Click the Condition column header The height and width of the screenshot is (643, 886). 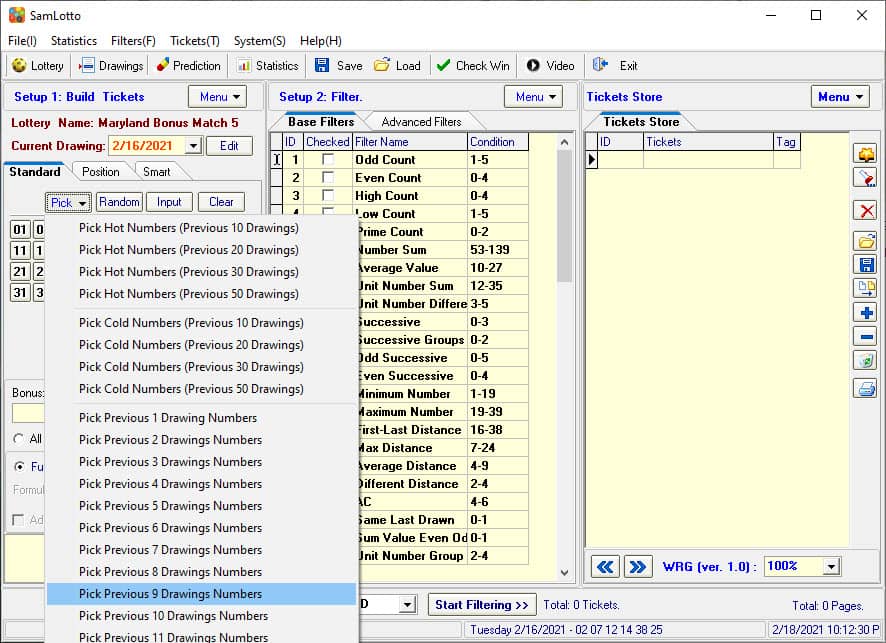(498, 142)
